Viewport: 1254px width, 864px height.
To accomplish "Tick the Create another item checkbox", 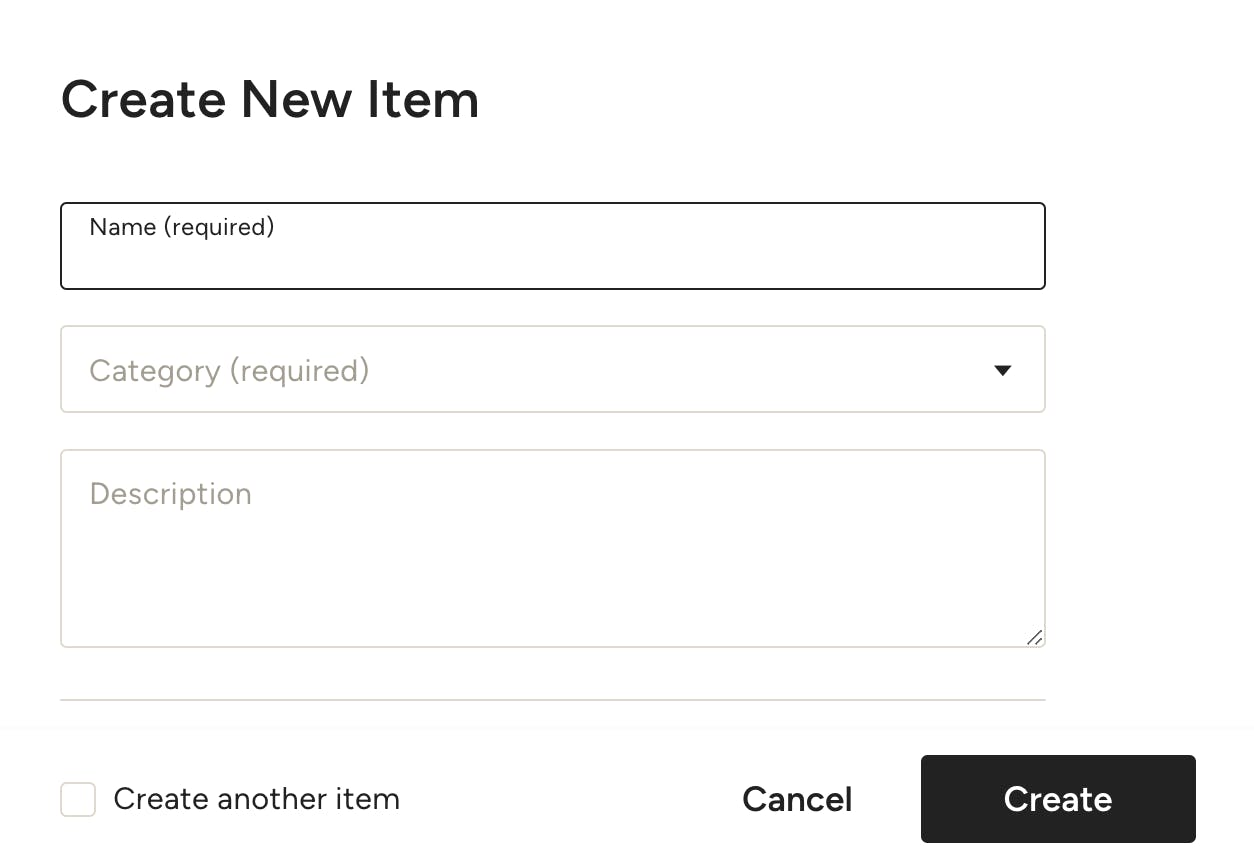I will (78, 799).
